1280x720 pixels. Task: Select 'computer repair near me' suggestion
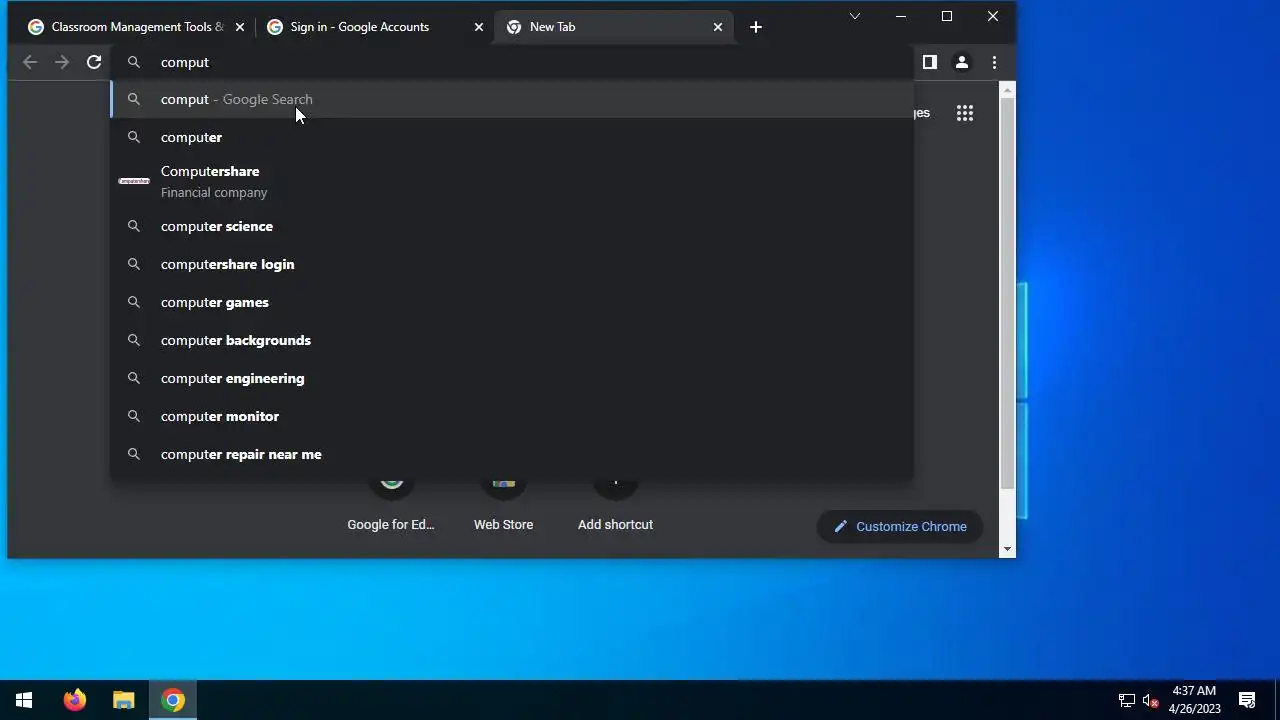coord(511,454)
